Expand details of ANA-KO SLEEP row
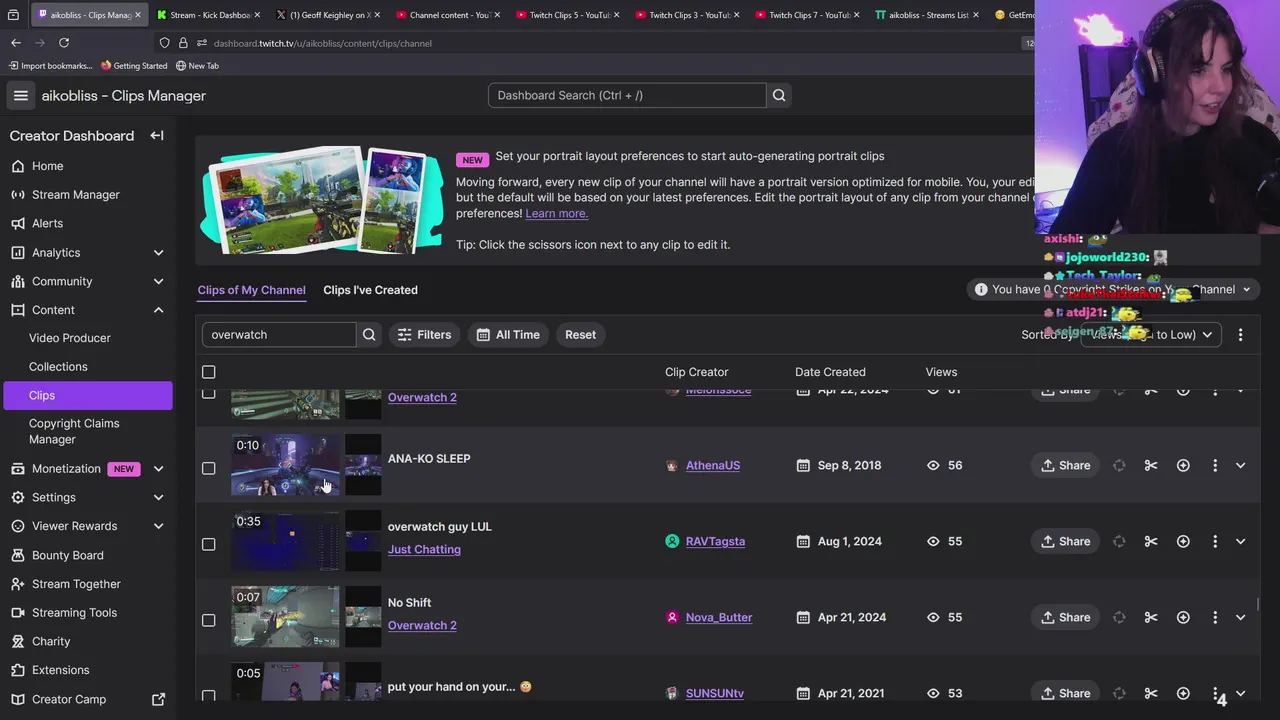 coord(1240,465)
